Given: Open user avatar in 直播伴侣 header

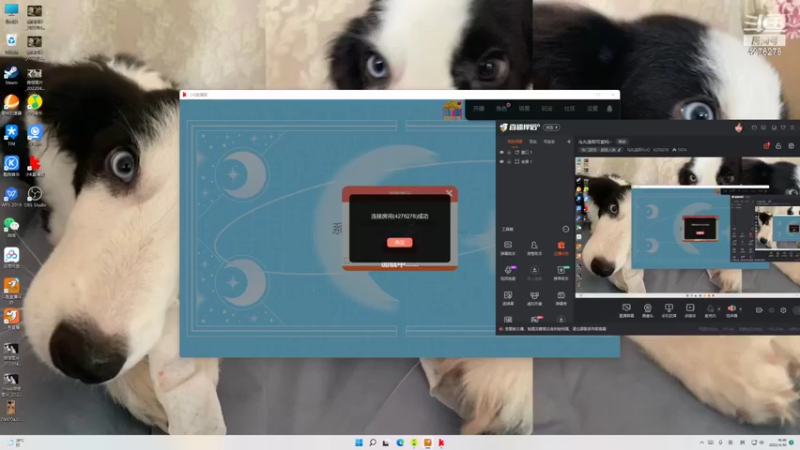Looking at the screenshot, I should click(x=738, y=127).
